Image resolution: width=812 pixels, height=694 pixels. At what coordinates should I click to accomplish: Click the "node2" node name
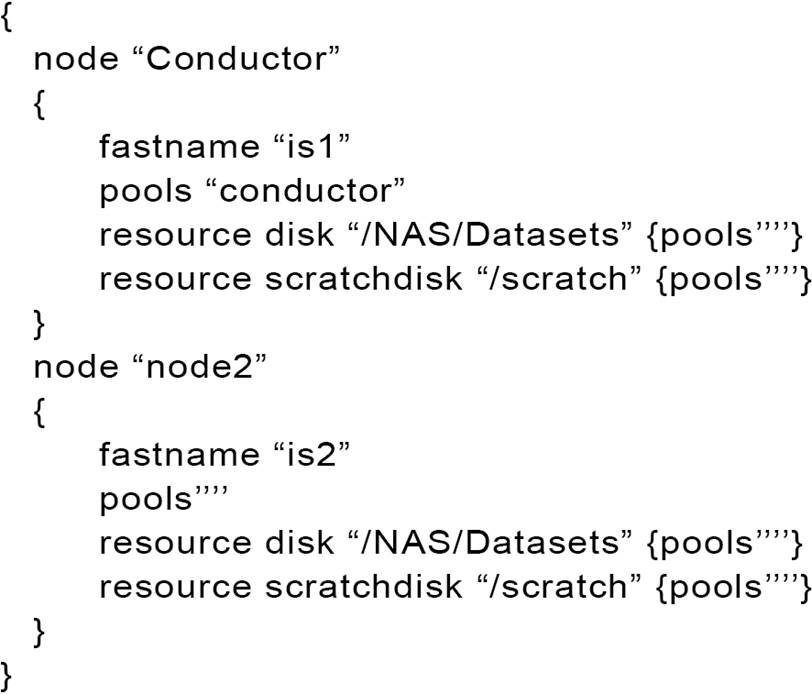(x=199, y=367)
